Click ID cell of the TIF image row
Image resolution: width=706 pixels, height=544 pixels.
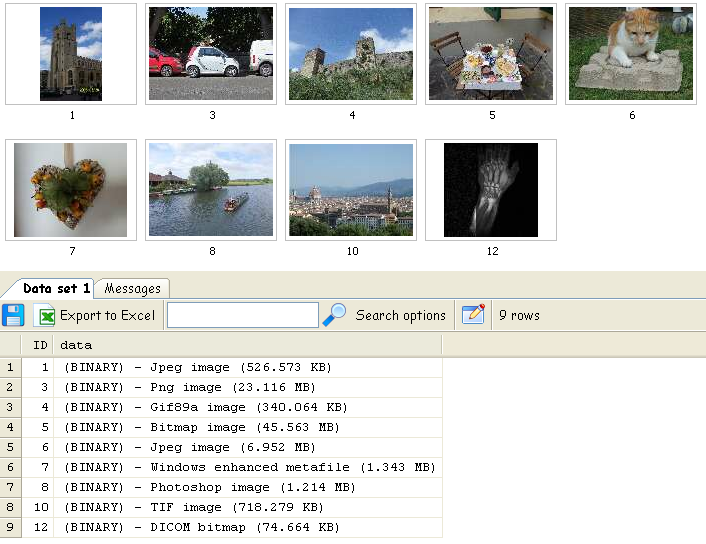click(x=37, y=507)
